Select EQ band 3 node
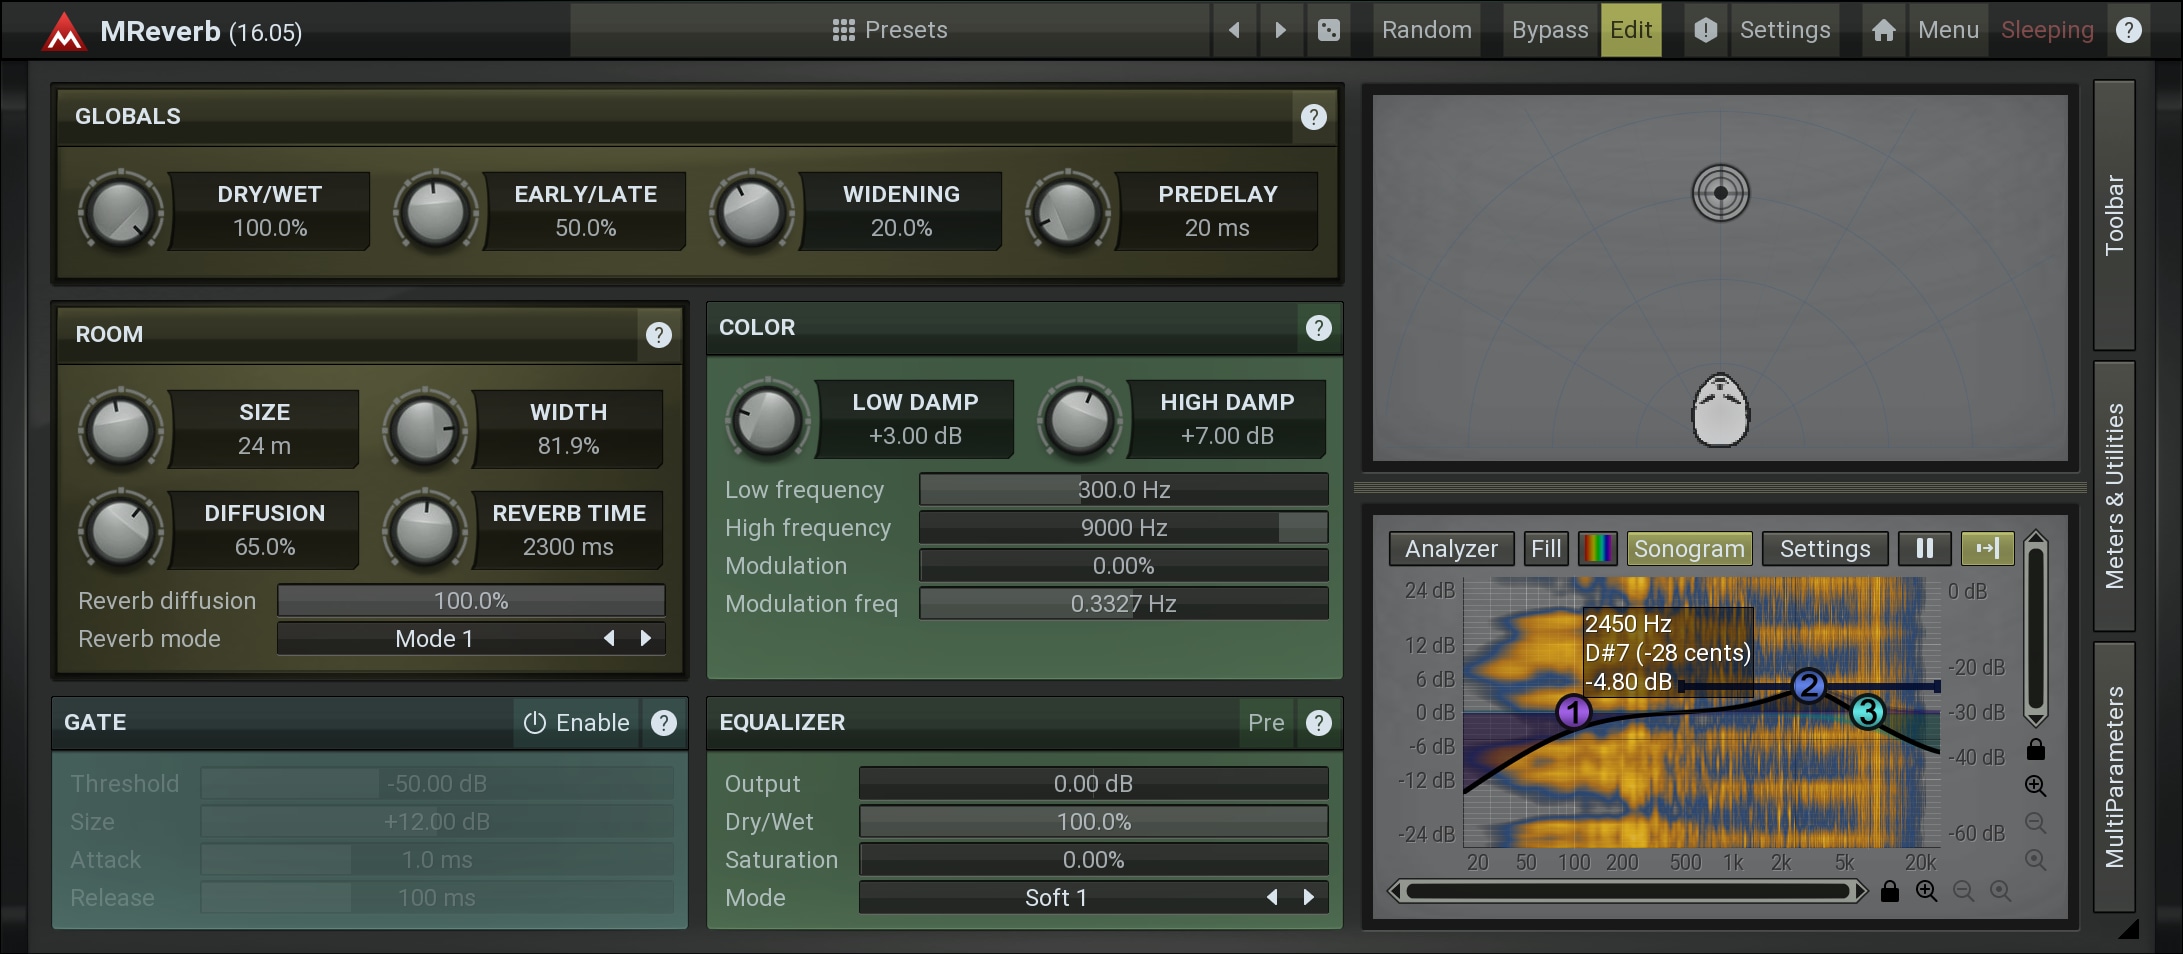This screenshot has height=954, width=2183. point(1867,712)
